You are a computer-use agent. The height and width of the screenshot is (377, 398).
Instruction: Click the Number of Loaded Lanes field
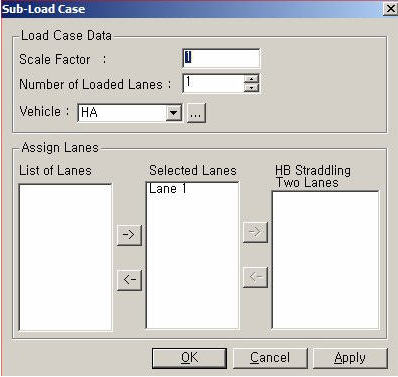pyautogui.click(x=214, y=83)
